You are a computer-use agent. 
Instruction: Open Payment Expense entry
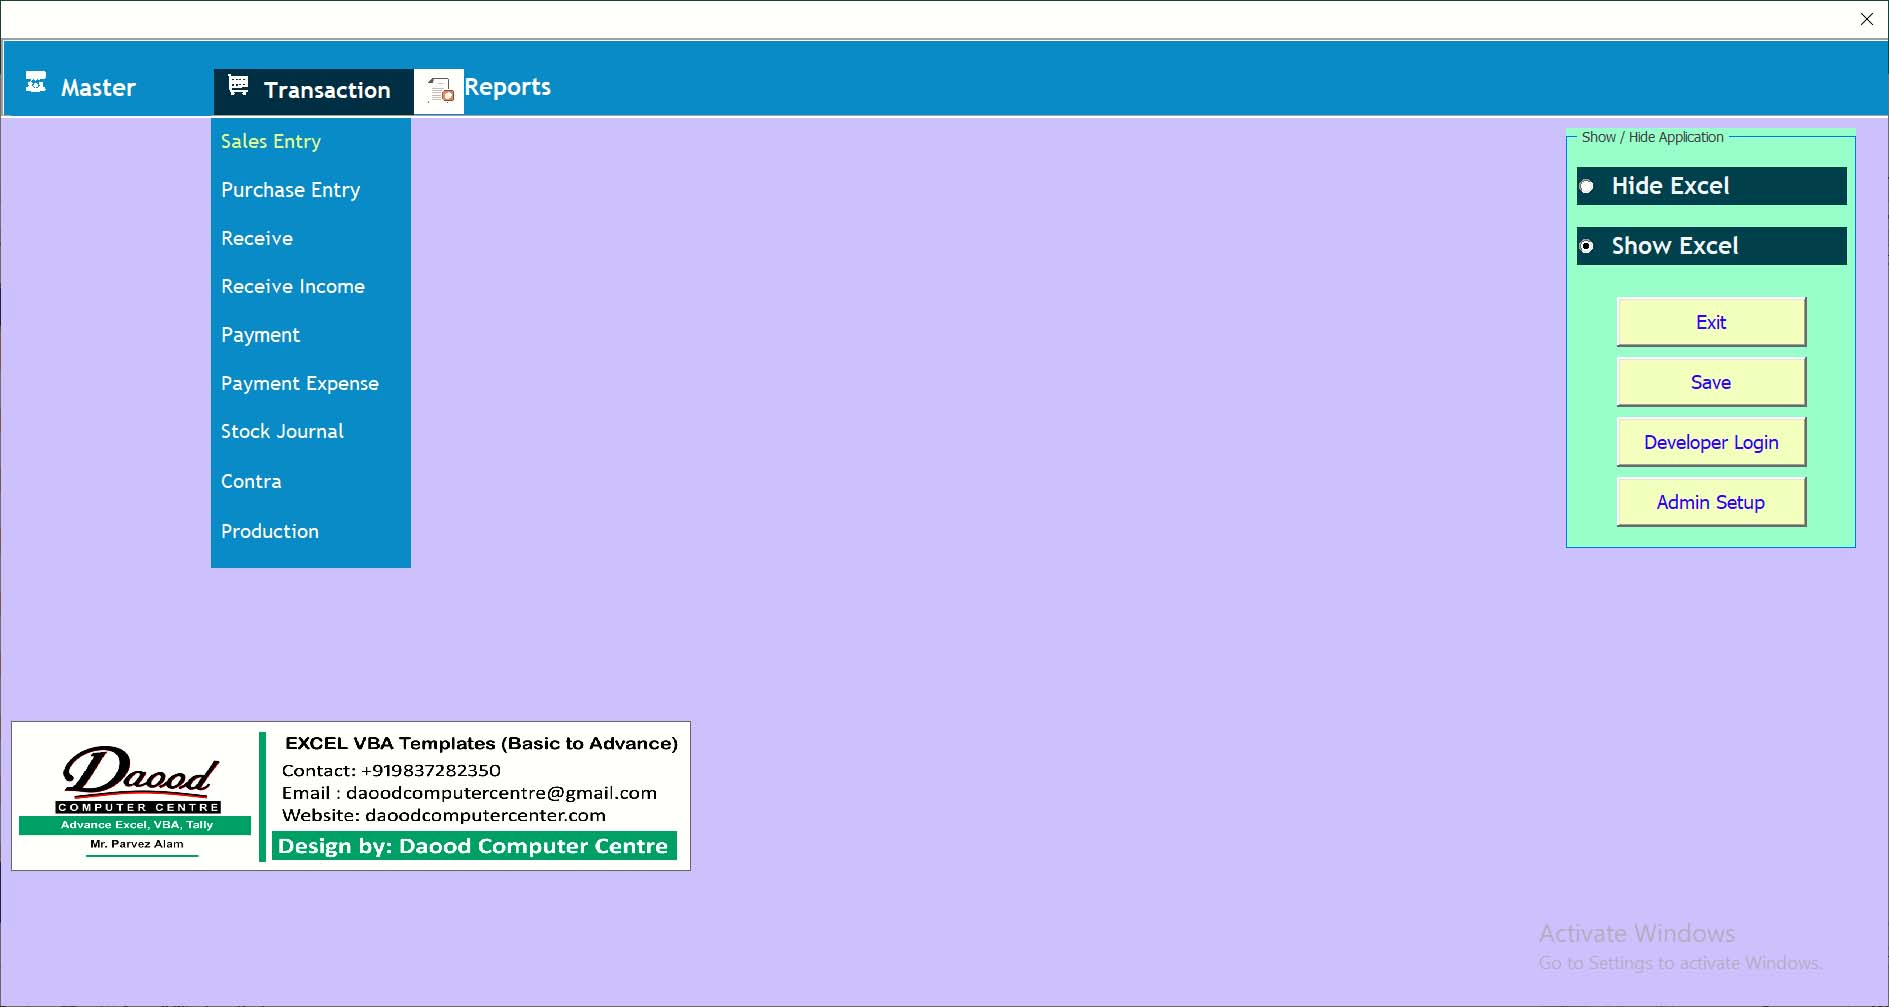coord(300,384)
